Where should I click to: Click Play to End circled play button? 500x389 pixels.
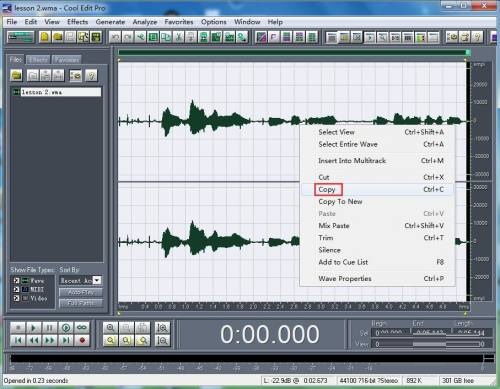click(x=66, y=328)
